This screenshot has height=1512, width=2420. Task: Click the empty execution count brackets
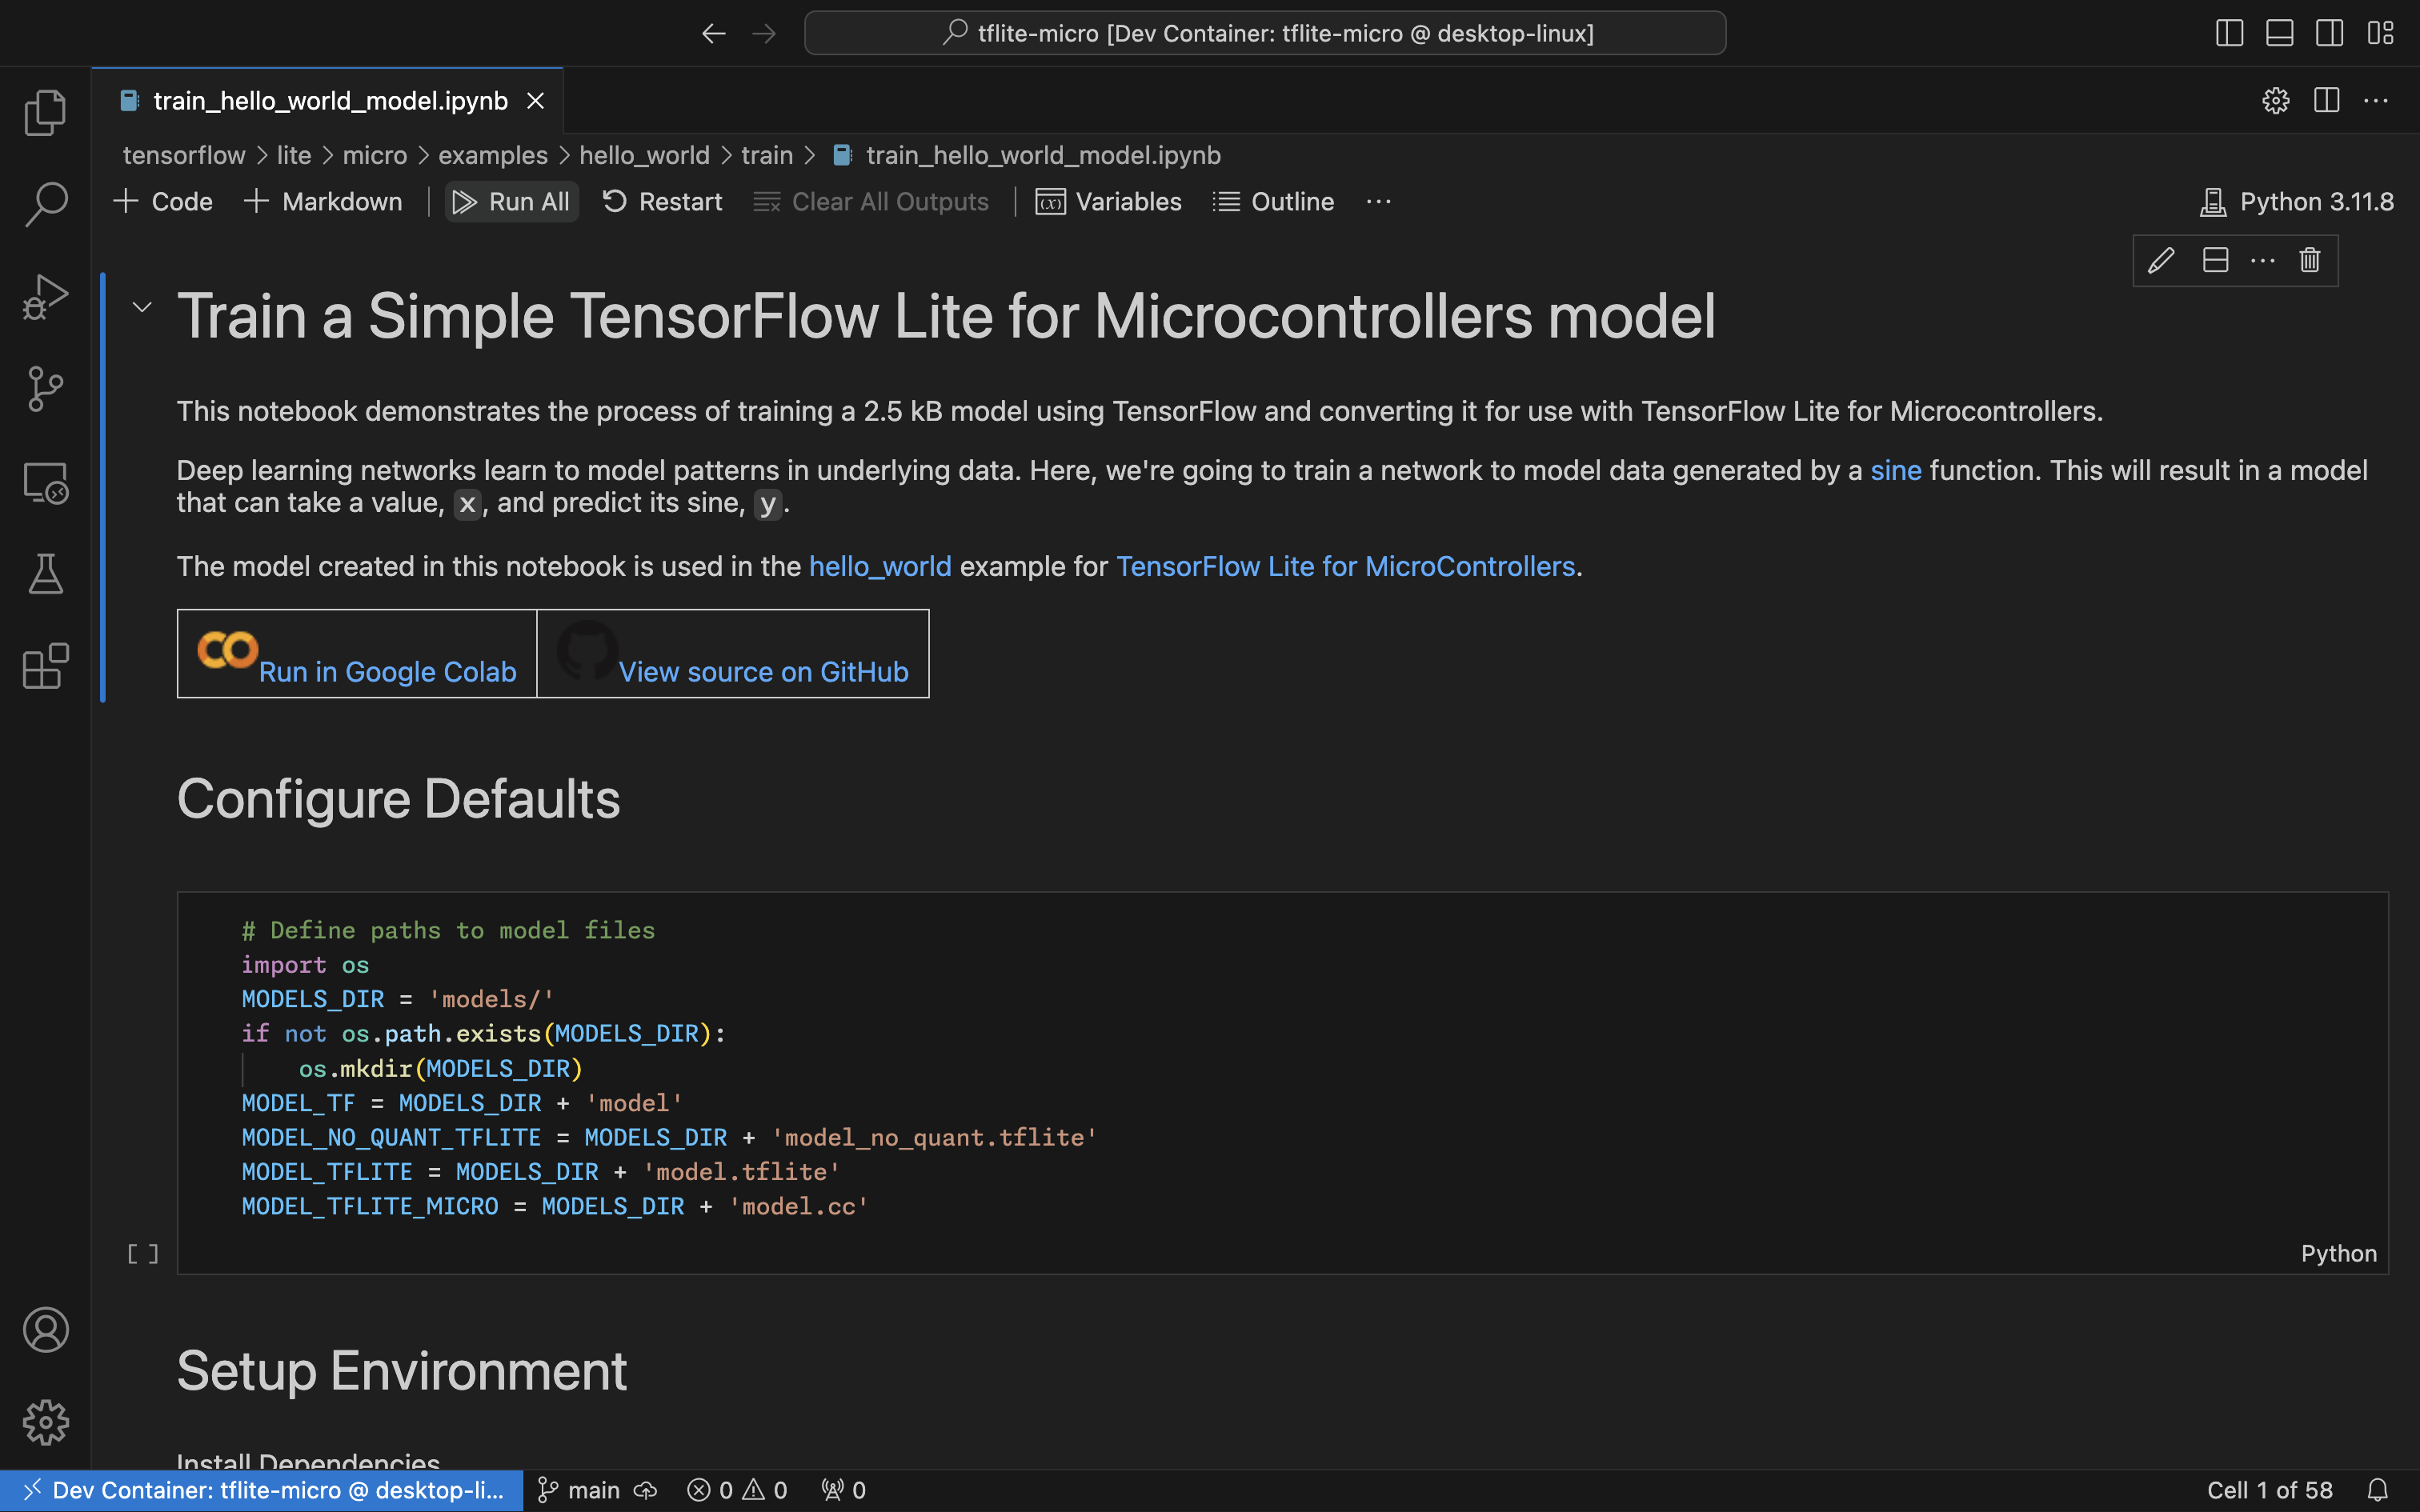[143, 1254]
